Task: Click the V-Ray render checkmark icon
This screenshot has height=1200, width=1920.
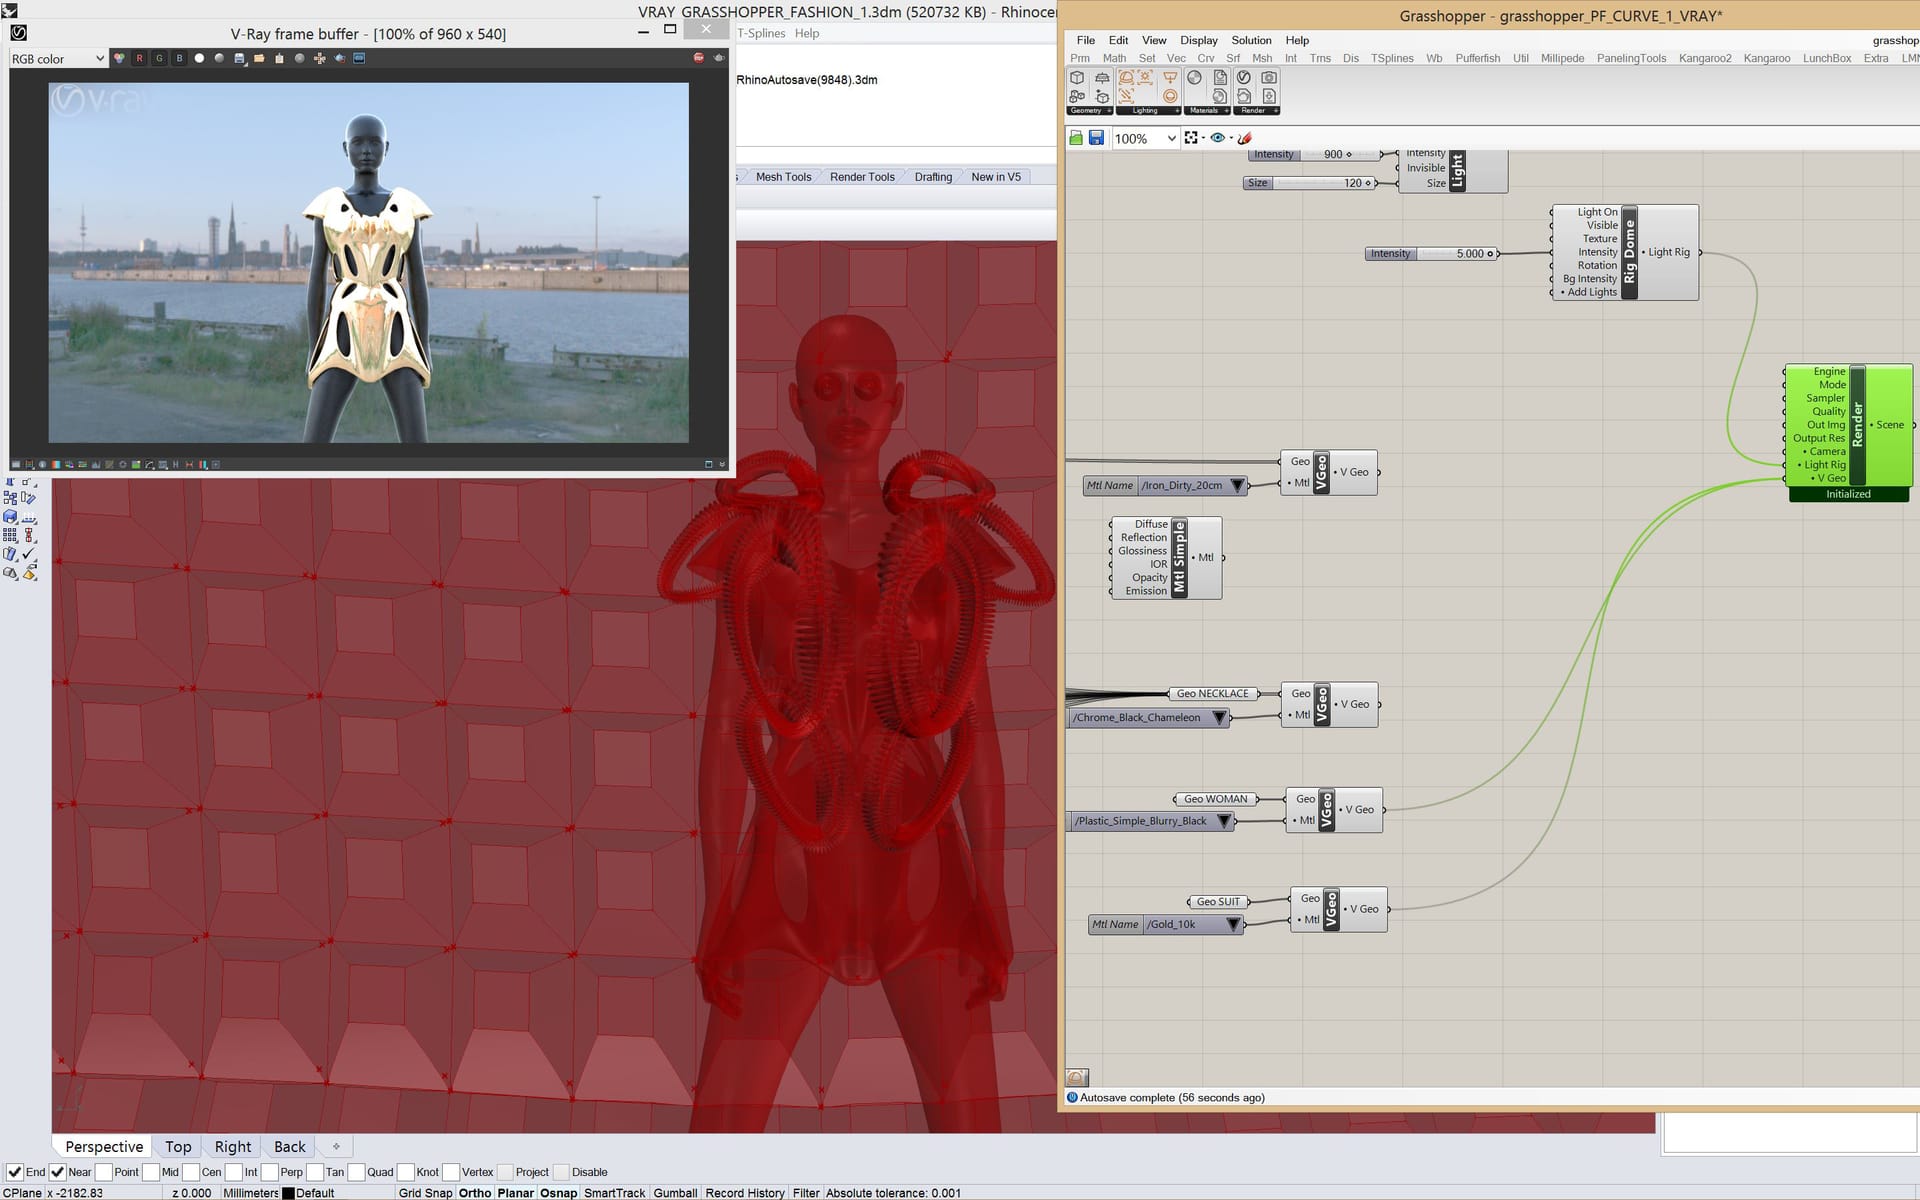Action: pos(1243,77)
